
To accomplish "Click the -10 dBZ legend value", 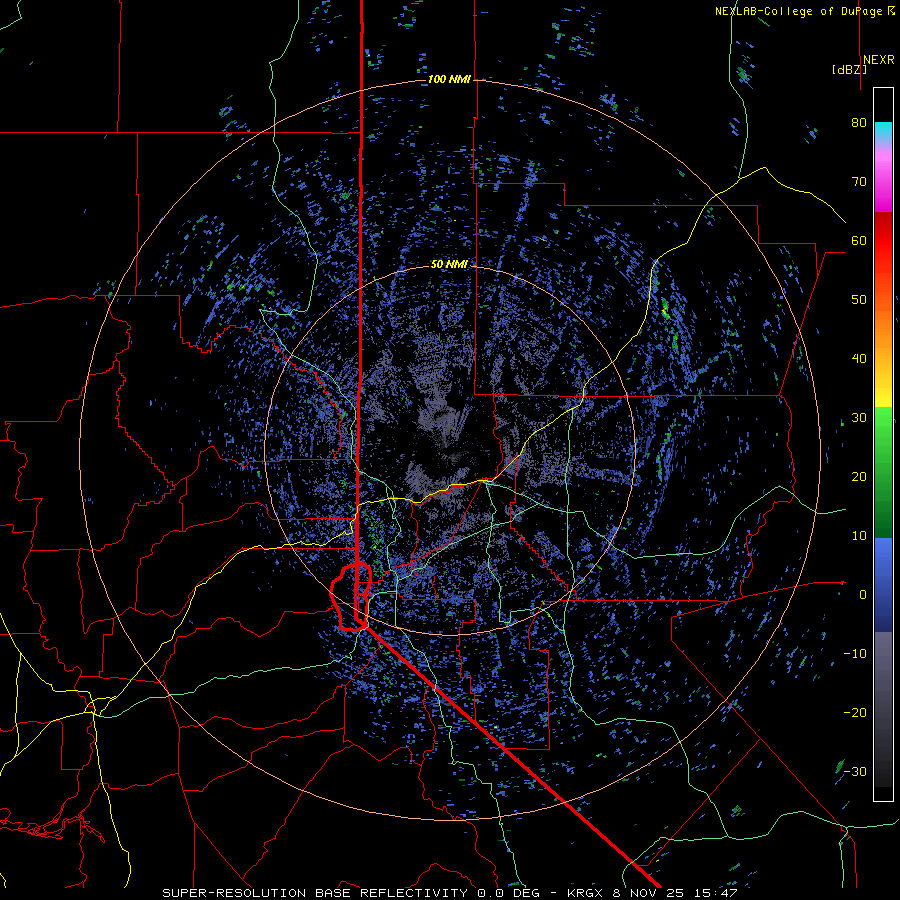I will pyautogui.click(x=855, y=653).
